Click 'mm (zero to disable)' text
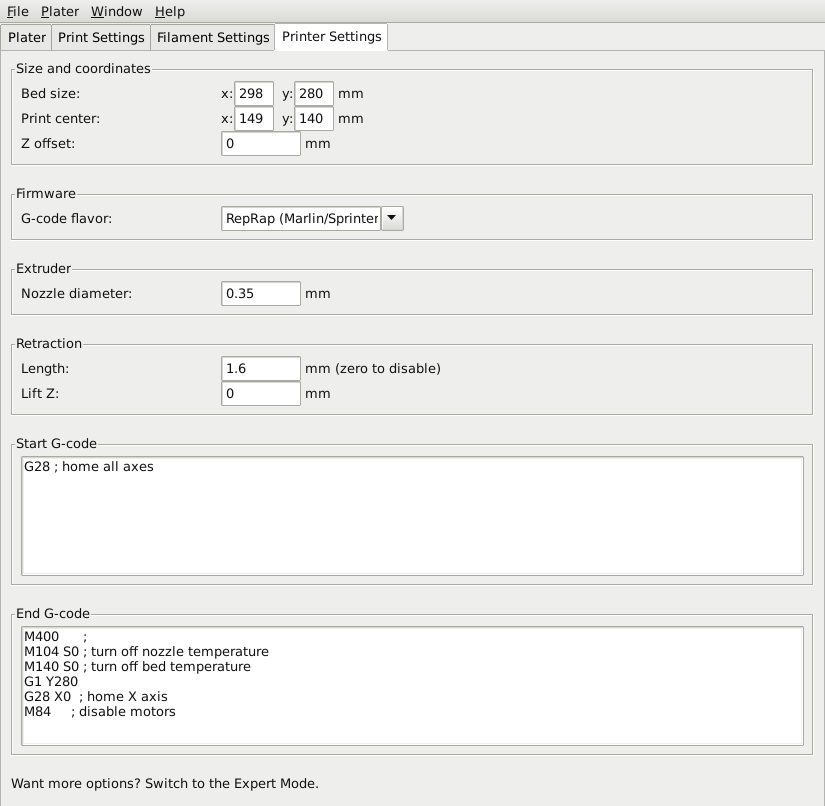 point(373,368)
